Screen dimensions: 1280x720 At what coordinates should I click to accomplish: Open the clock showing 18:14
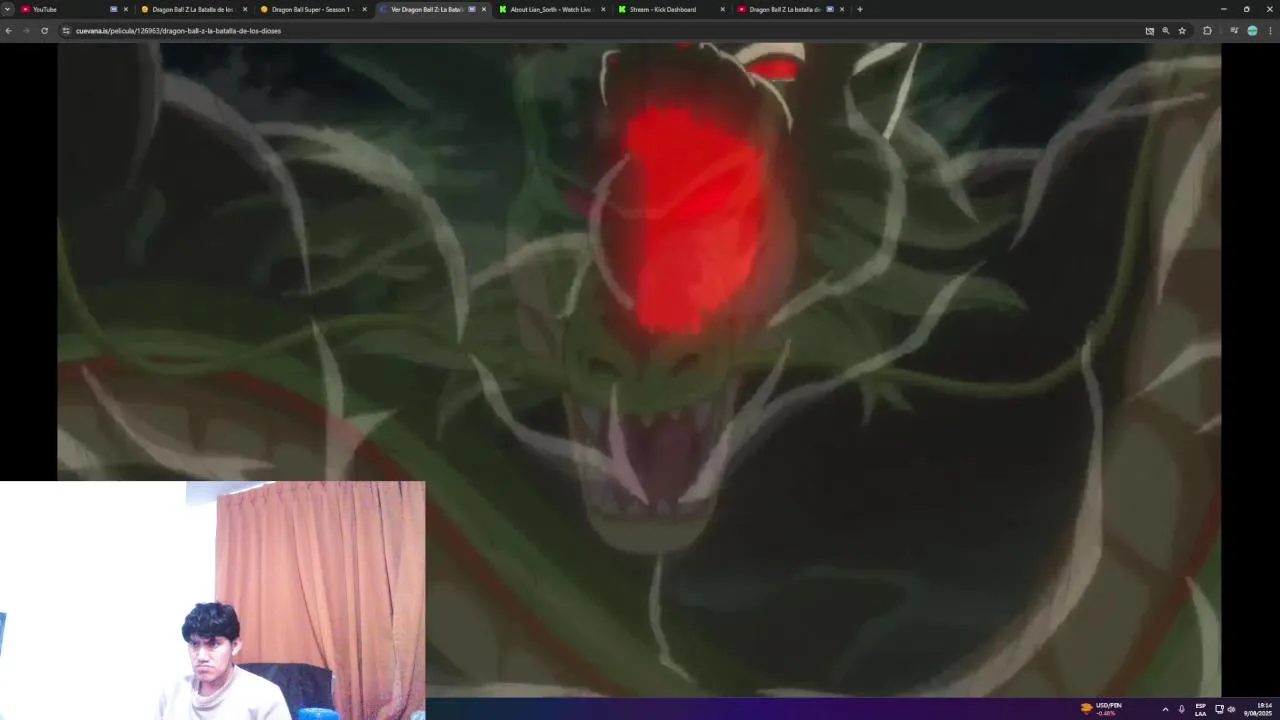click(x=1258, y=709)
